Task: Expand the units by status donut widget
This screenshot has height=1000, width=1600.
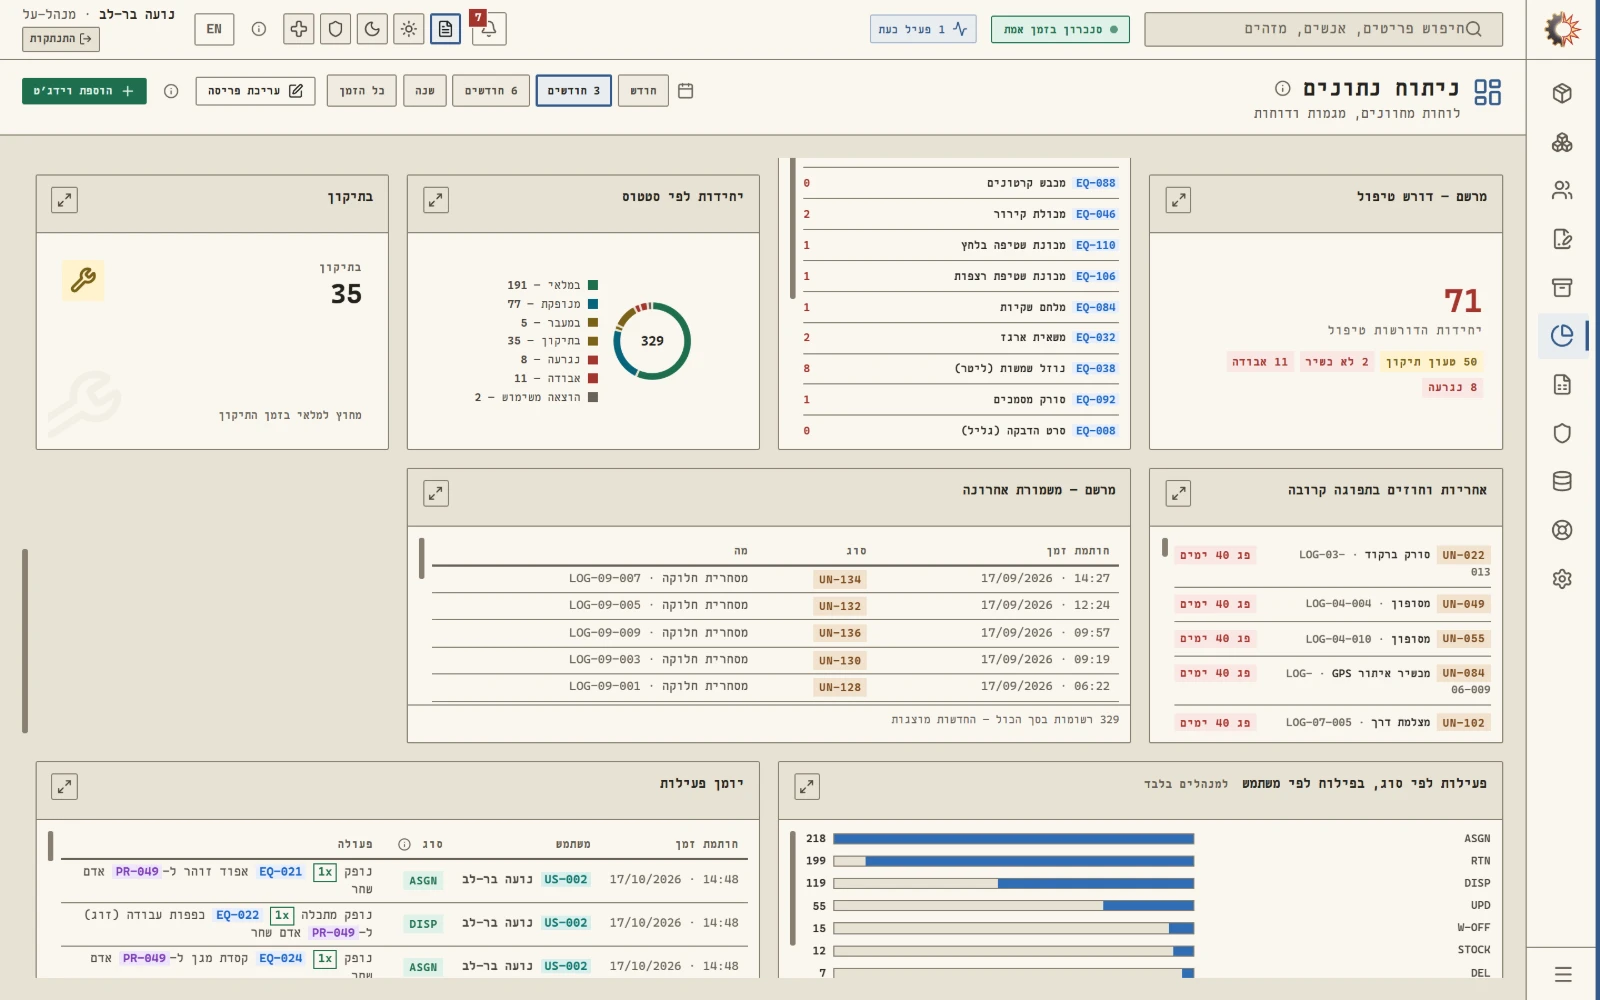Action: point(436,200)
